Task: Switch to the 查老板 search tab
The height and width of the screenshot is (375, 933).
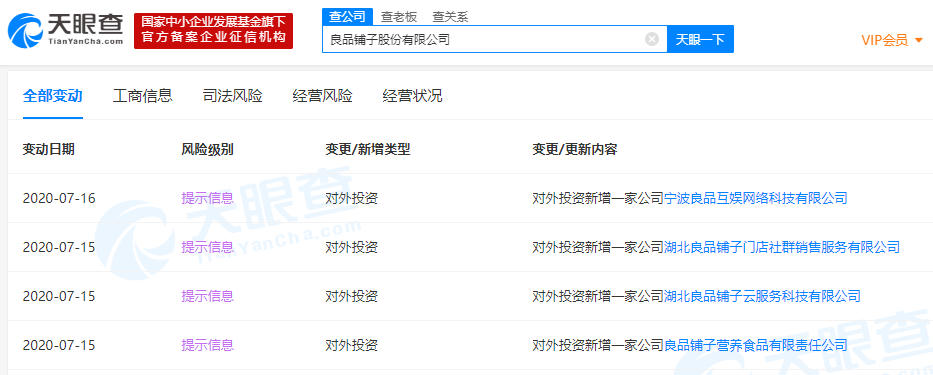Action: point(399,17)
